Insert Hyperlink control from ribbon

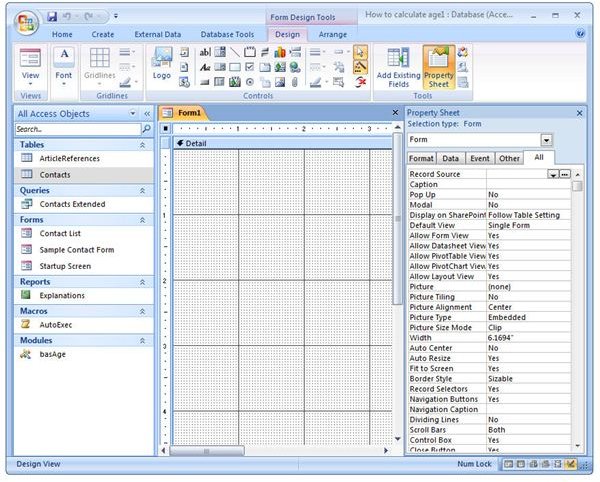(x=295, y=68)
